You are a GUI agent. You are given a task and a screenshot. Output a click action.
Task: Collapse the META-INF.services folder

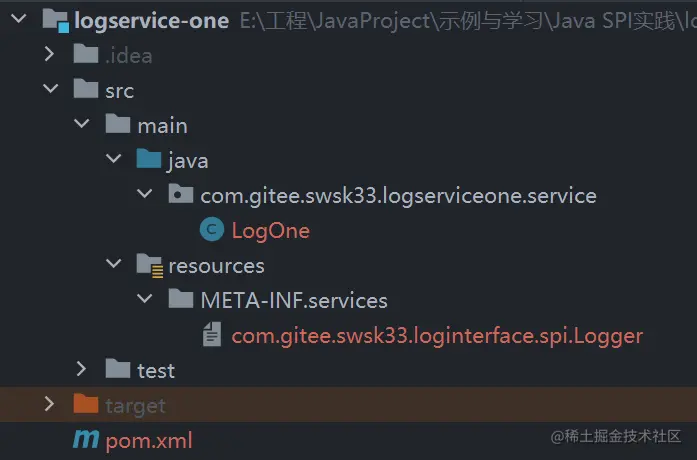(x=145, y=300)
